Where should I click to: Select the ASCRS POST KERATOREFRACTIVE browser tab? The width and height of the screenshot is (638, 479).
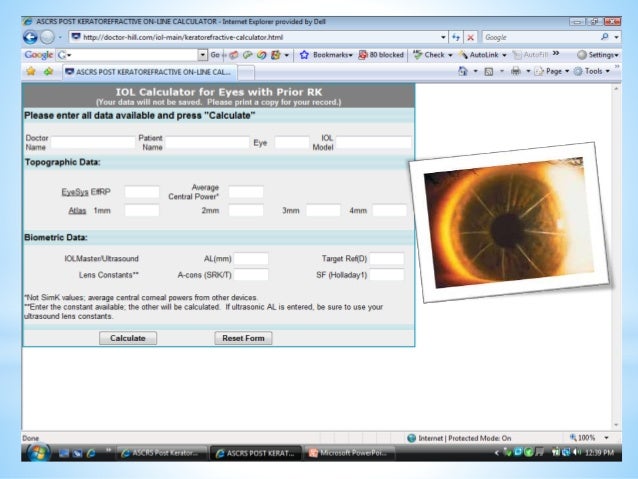[x=150, y=72]
